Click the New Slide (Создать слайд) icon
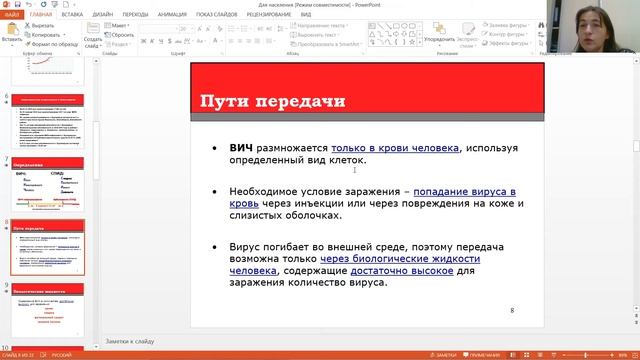640x360 pixels. (x=93, y=29)
